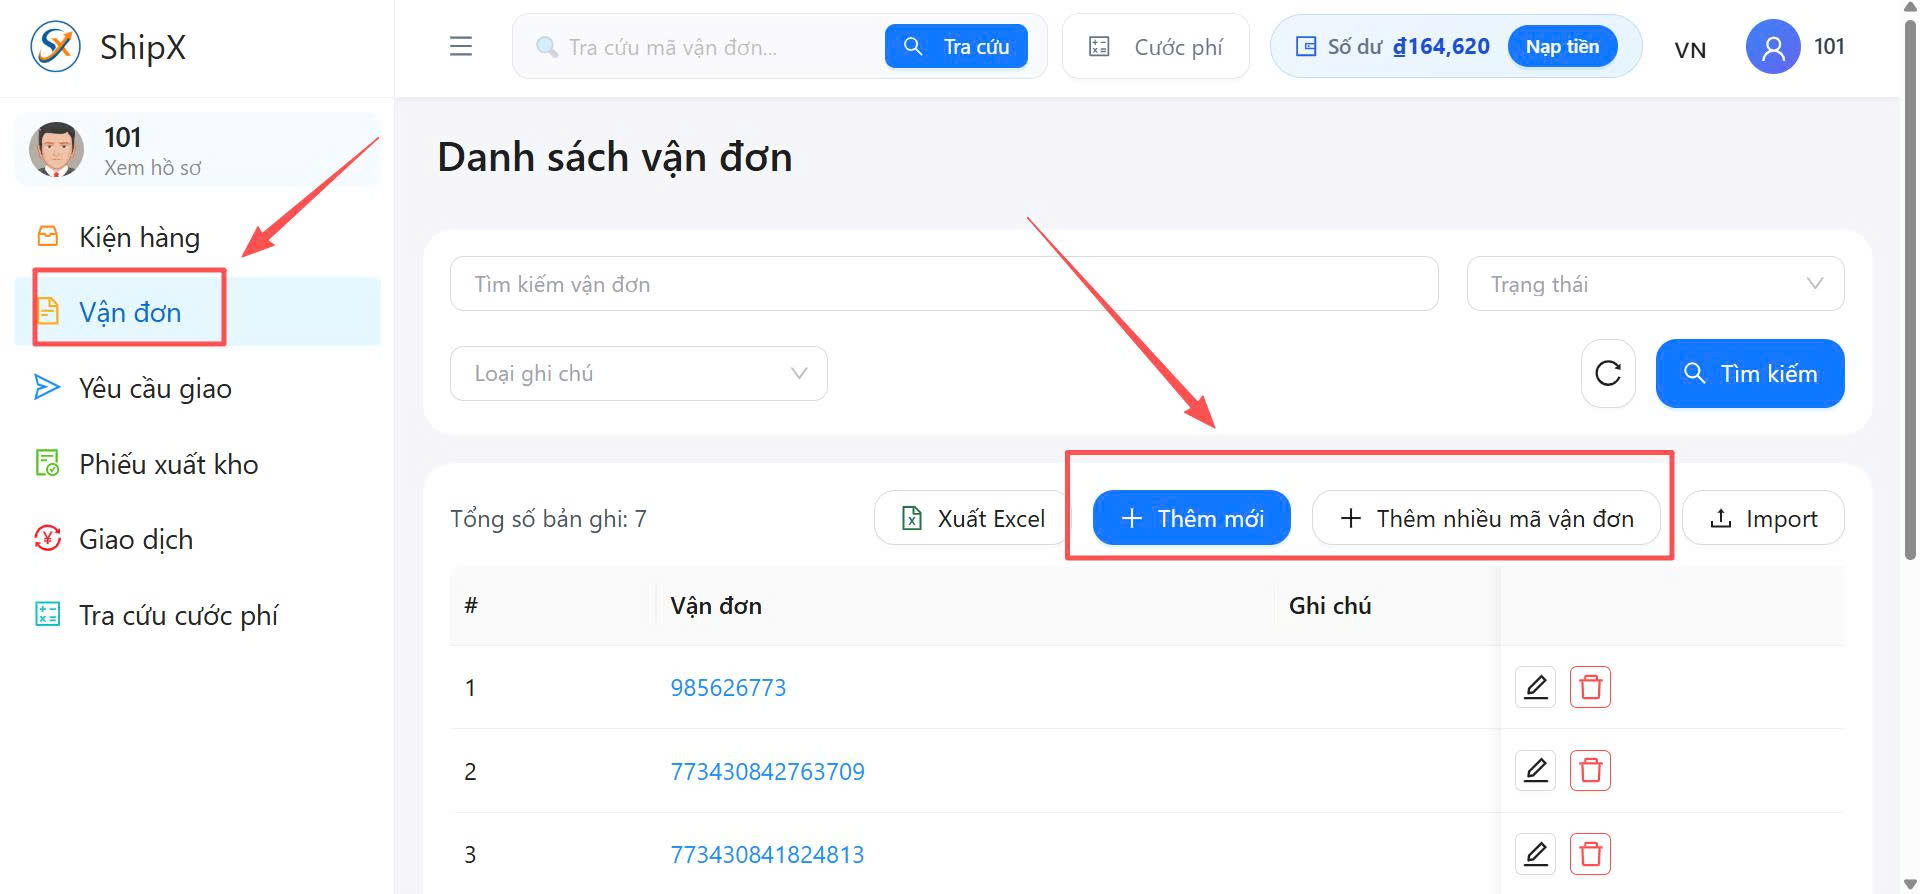This screenshot has height=894, width=1920.
Task: Open waybill 985626773 link
Action: (728, 688)
